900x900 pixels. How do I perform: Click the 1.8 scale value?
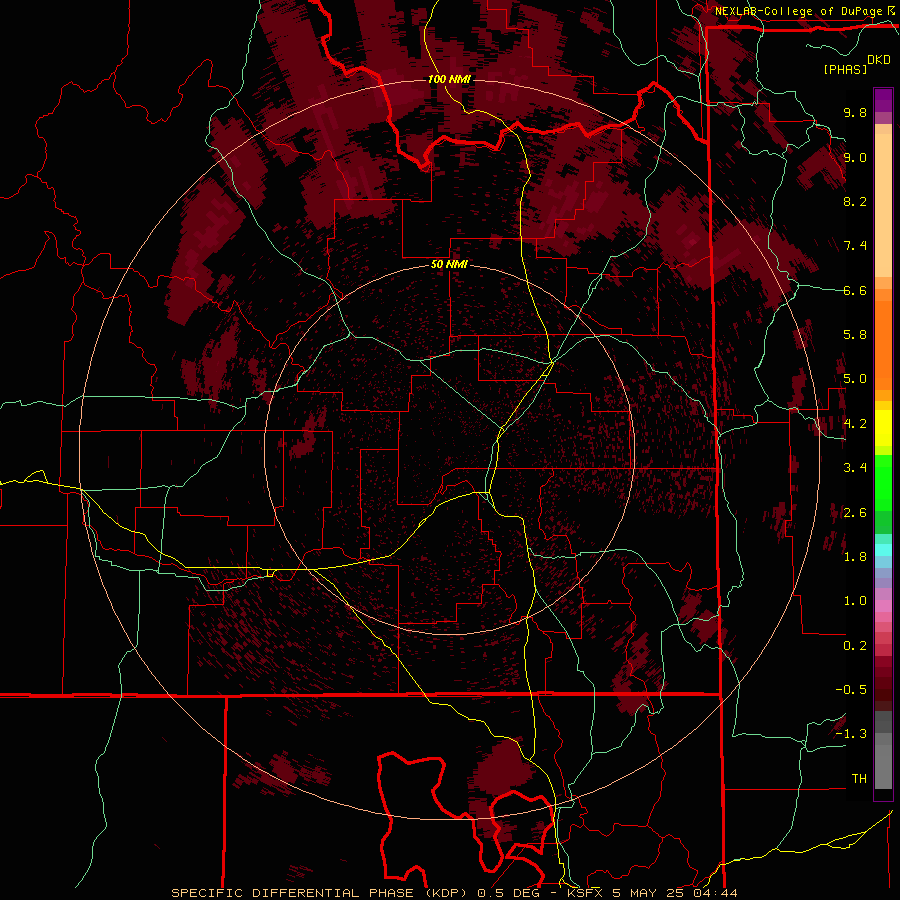pyautogui.click(x=855, y=557)
